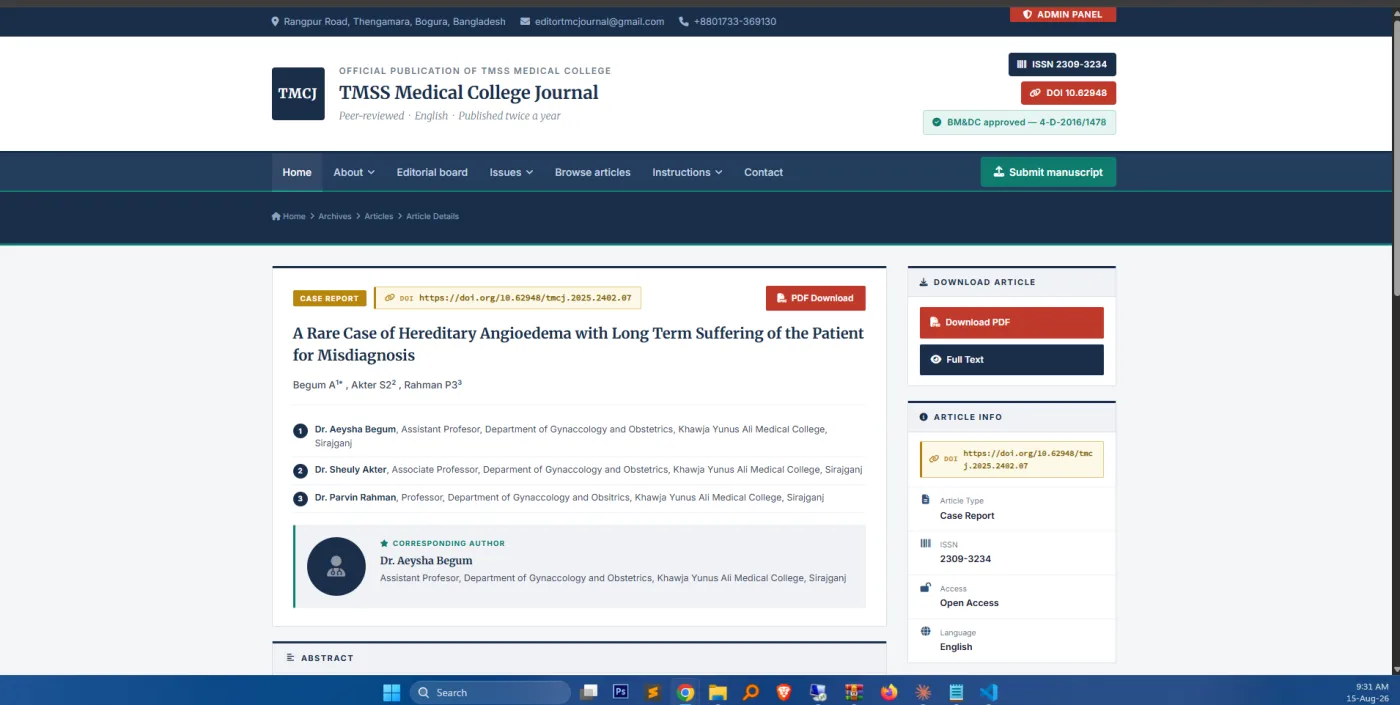Click the Open Access unlock icon

(925, 587)
